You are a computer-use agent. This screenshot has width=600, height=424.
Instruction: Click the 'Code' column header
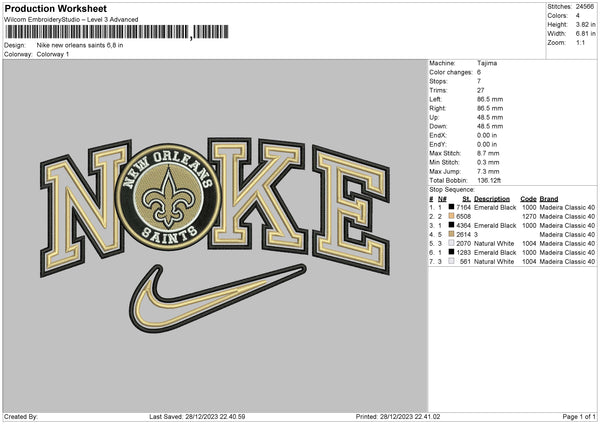point(528,199)
